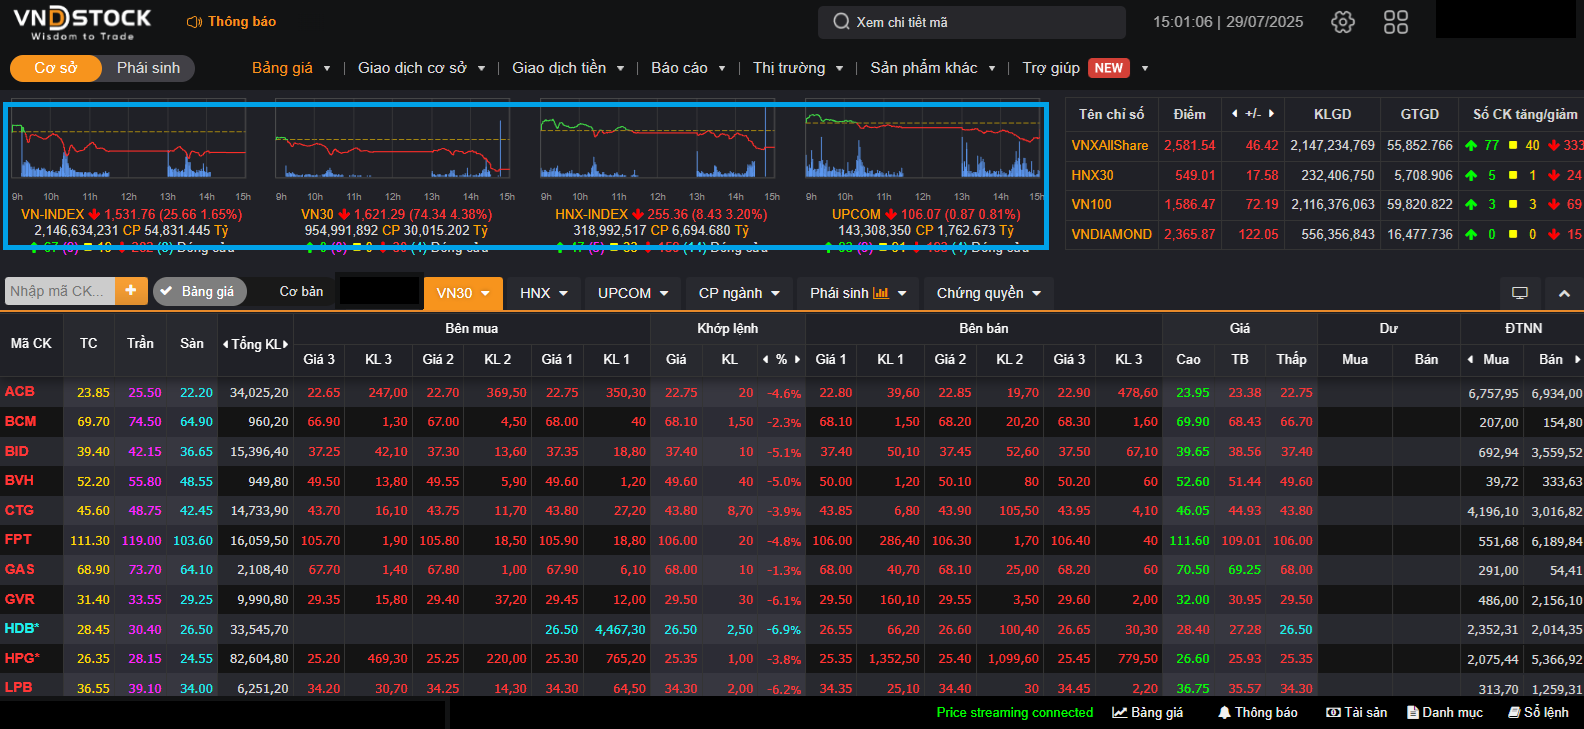This screenshot has width=1584, height=729.
Task: Open the Thị trường menu
Action: [x=798, y=68]
